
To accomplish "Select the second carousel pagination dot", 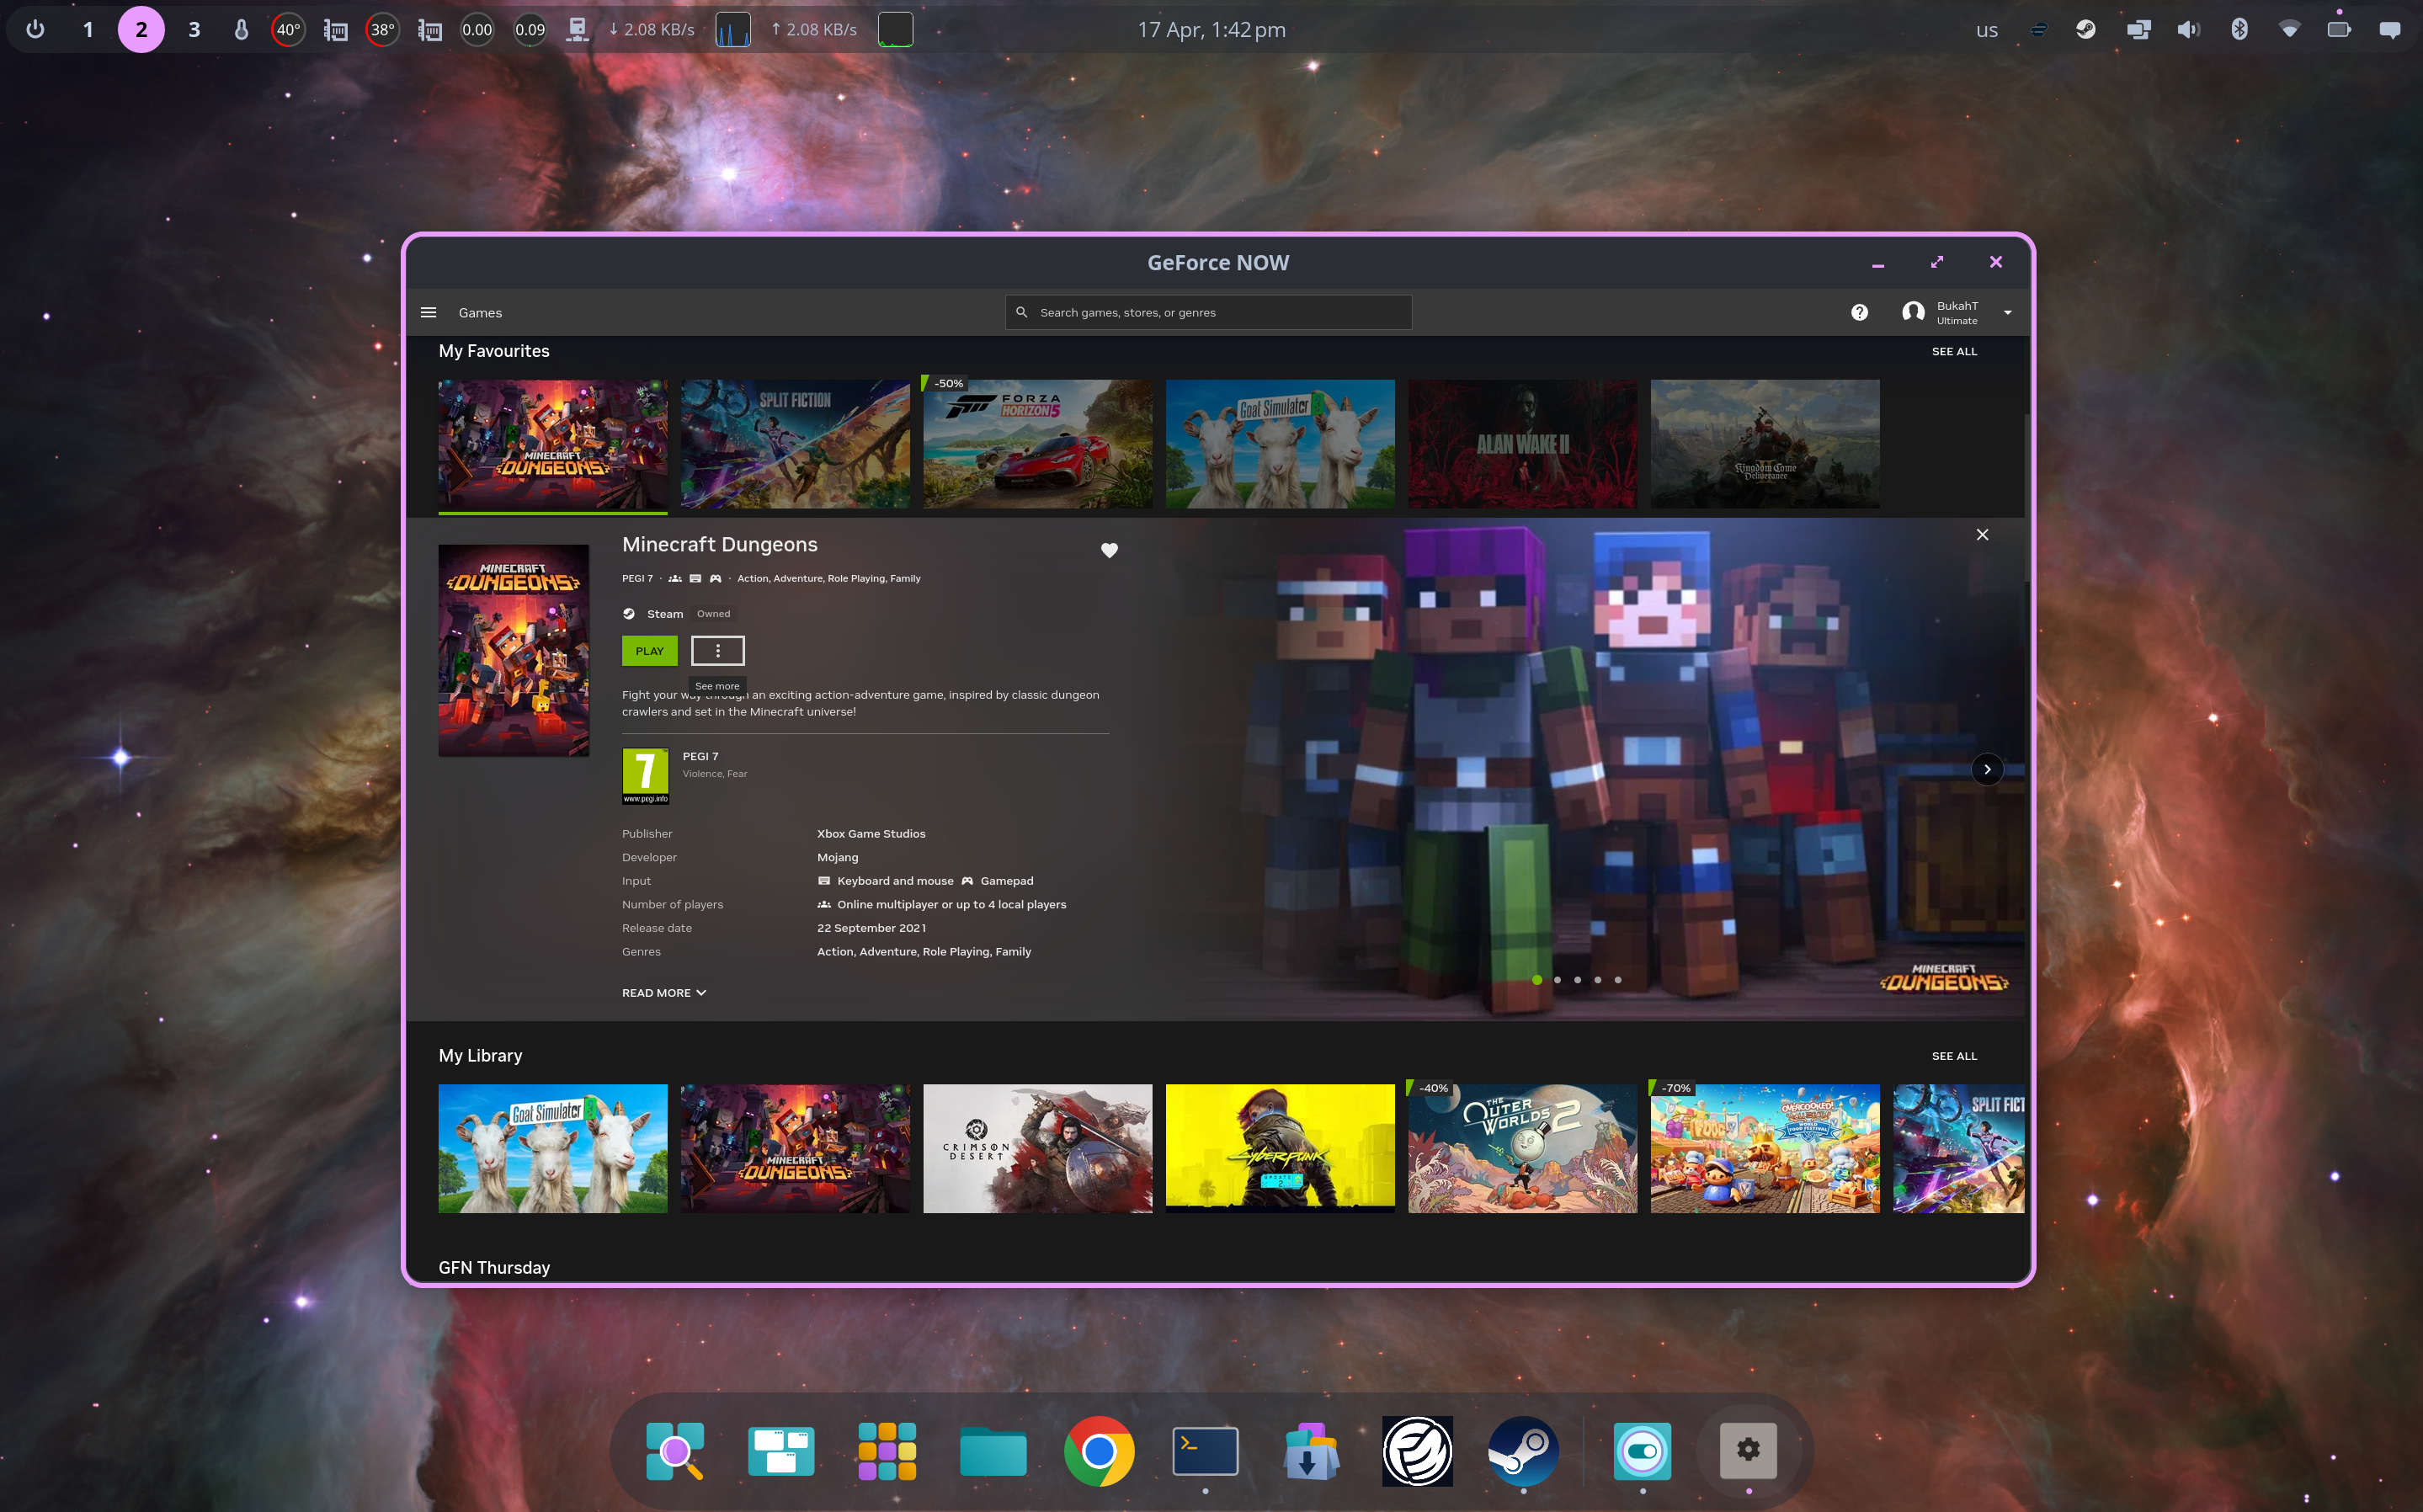I will [x=1557, y=980].
